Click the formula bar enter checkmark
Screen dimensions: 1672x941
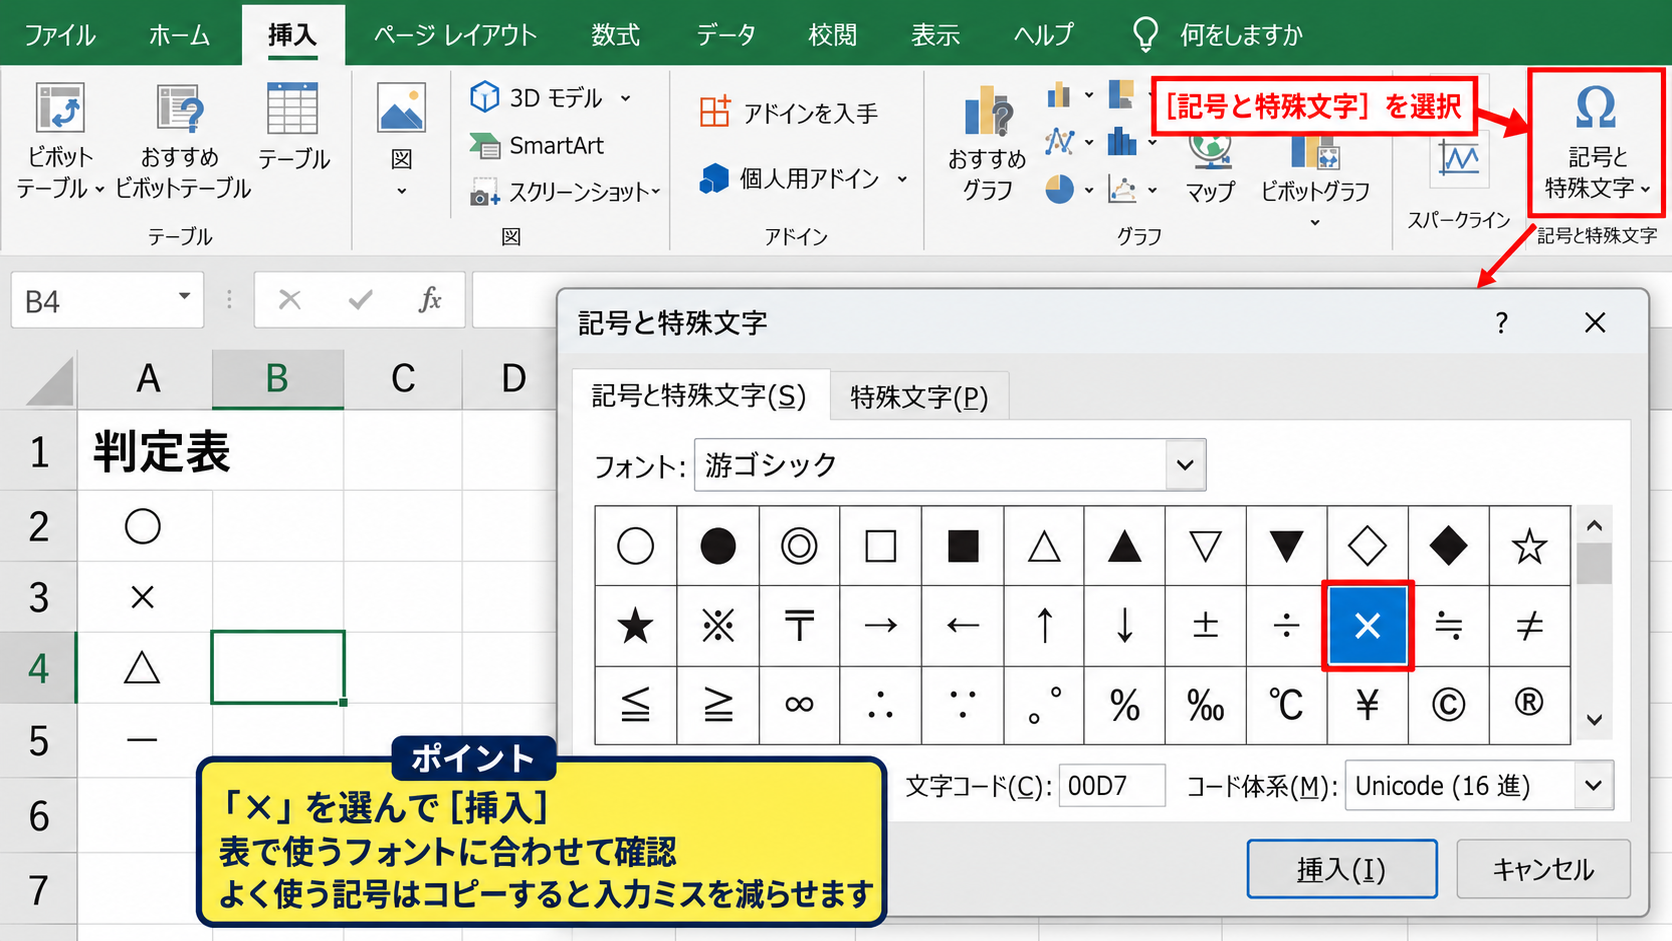[360, 299]
